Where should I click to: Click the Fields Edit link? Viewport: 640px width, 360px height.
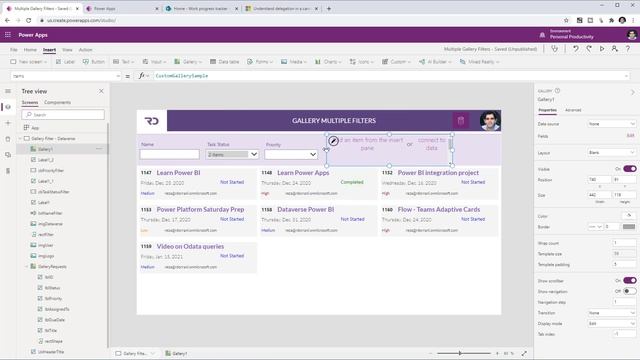tap(630, 136)
